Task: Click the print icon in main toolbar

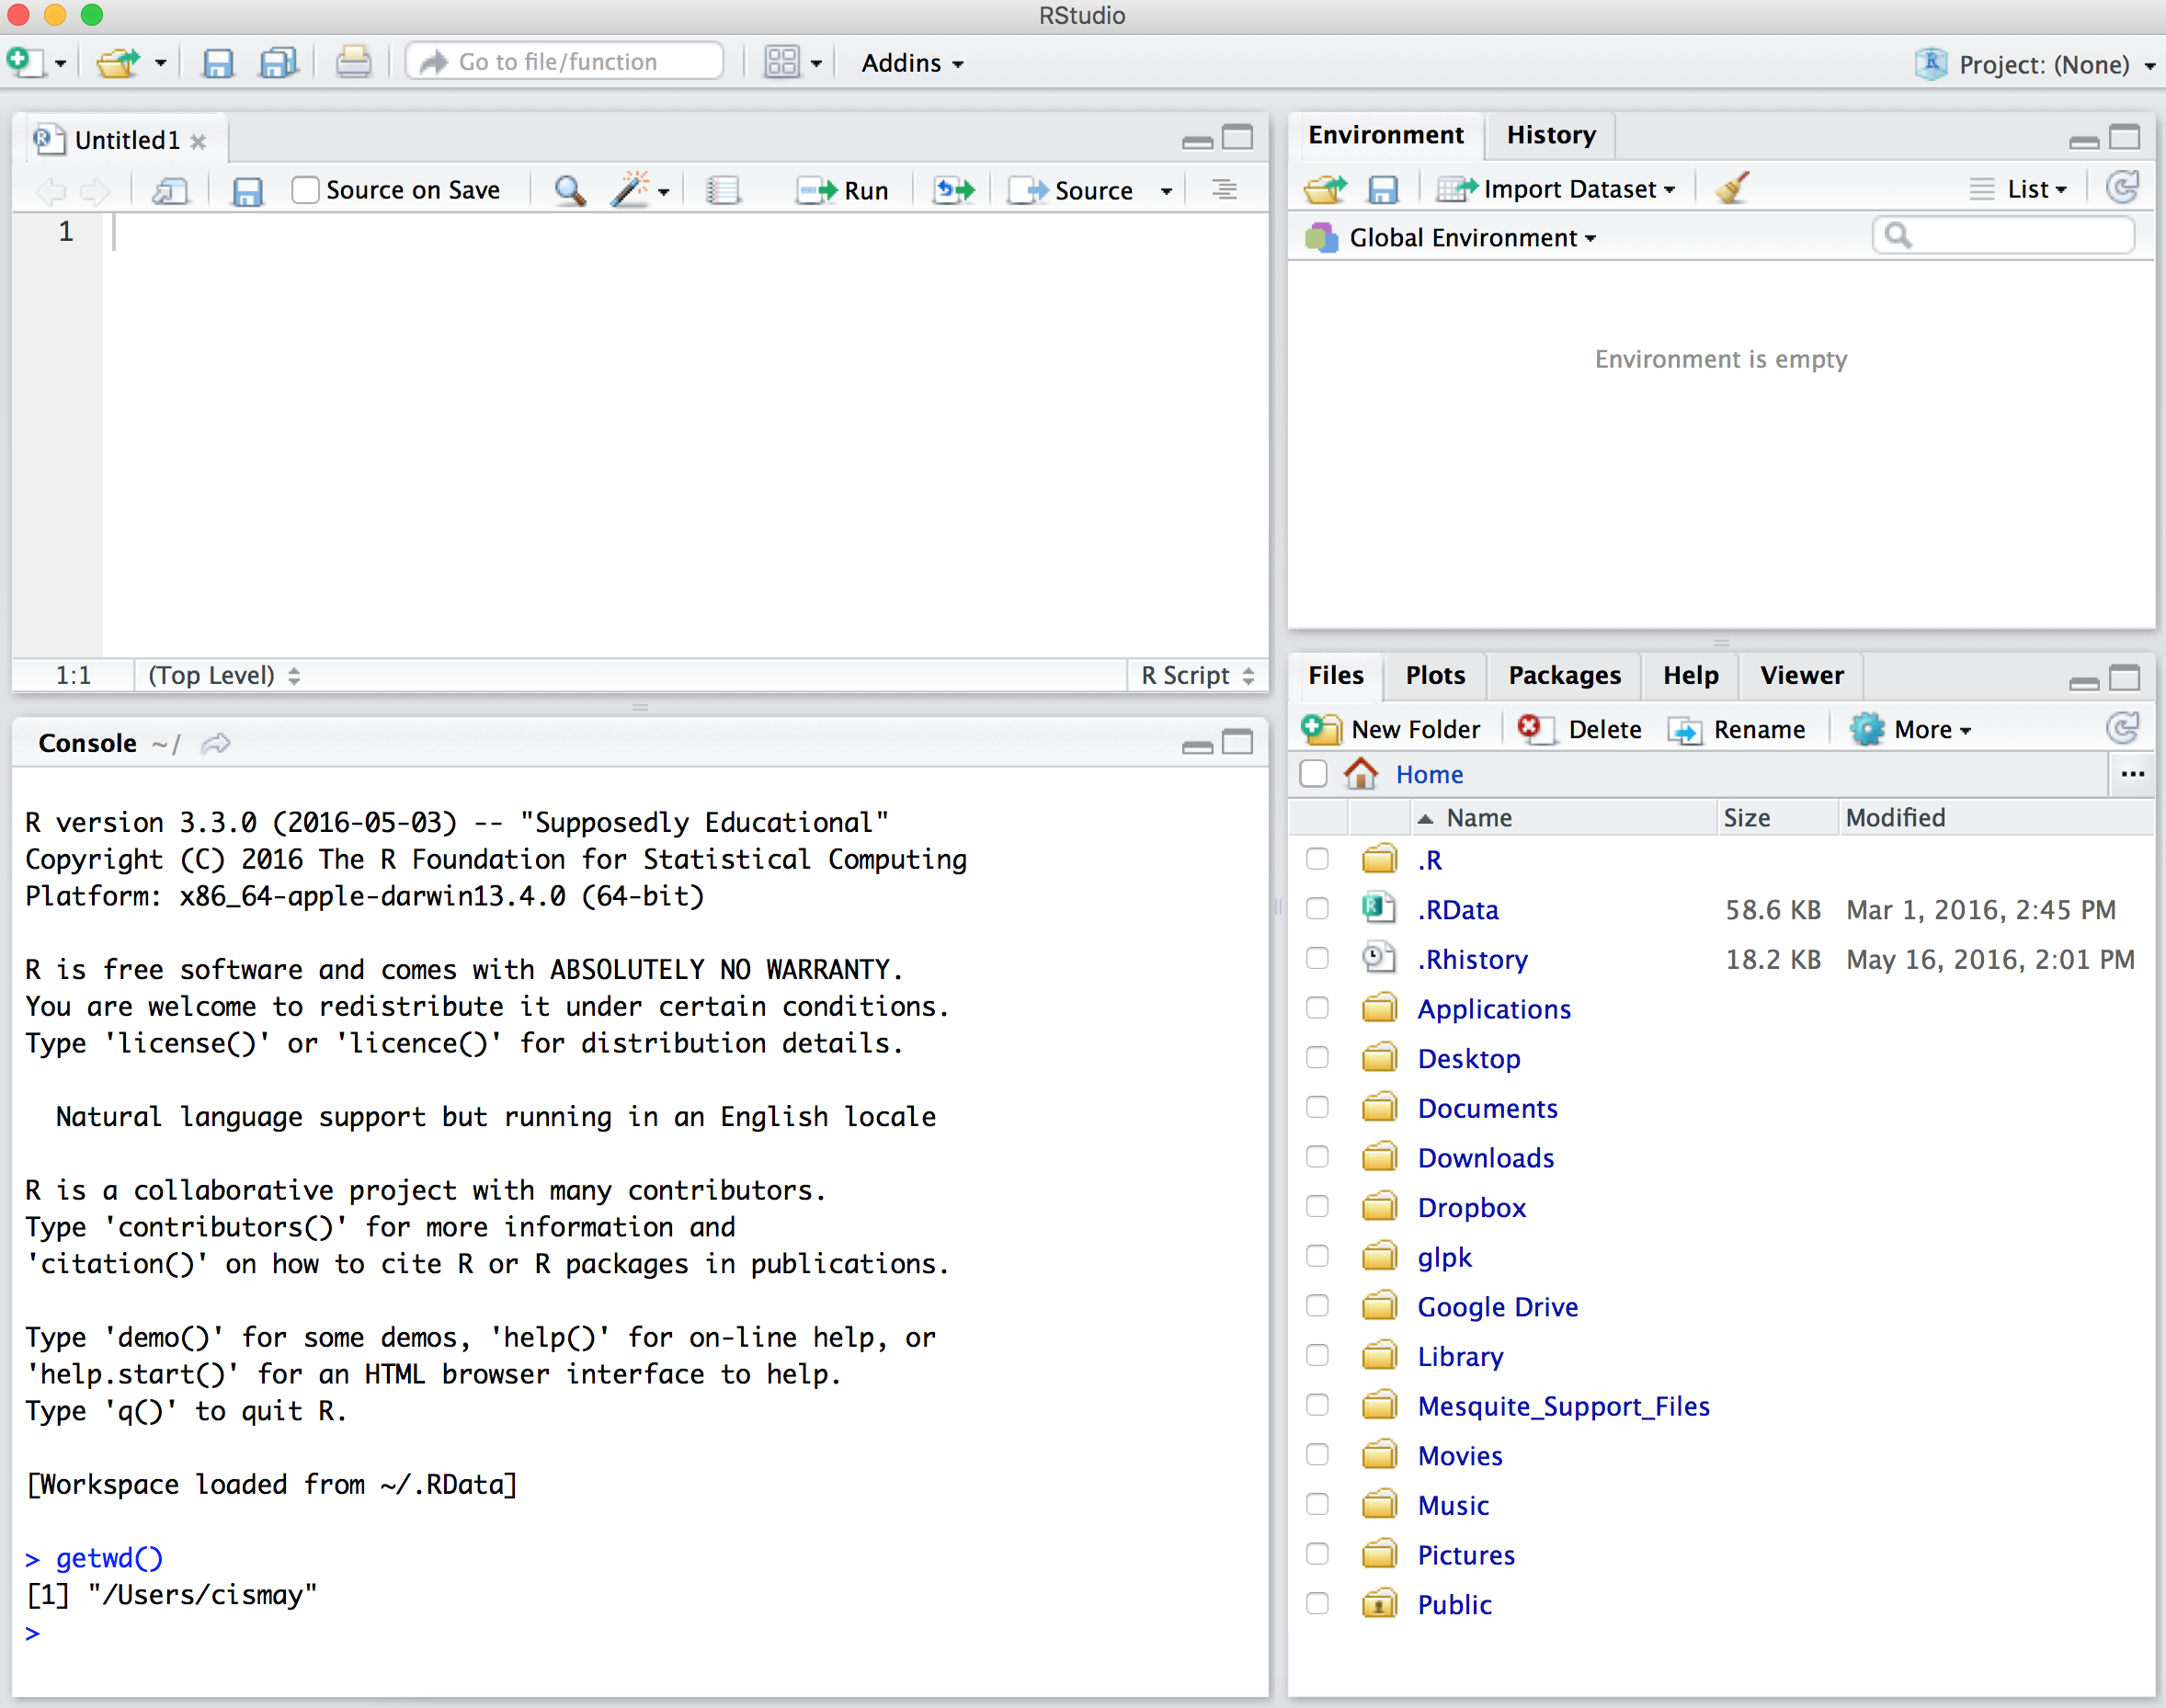Action: coord(353,62)
